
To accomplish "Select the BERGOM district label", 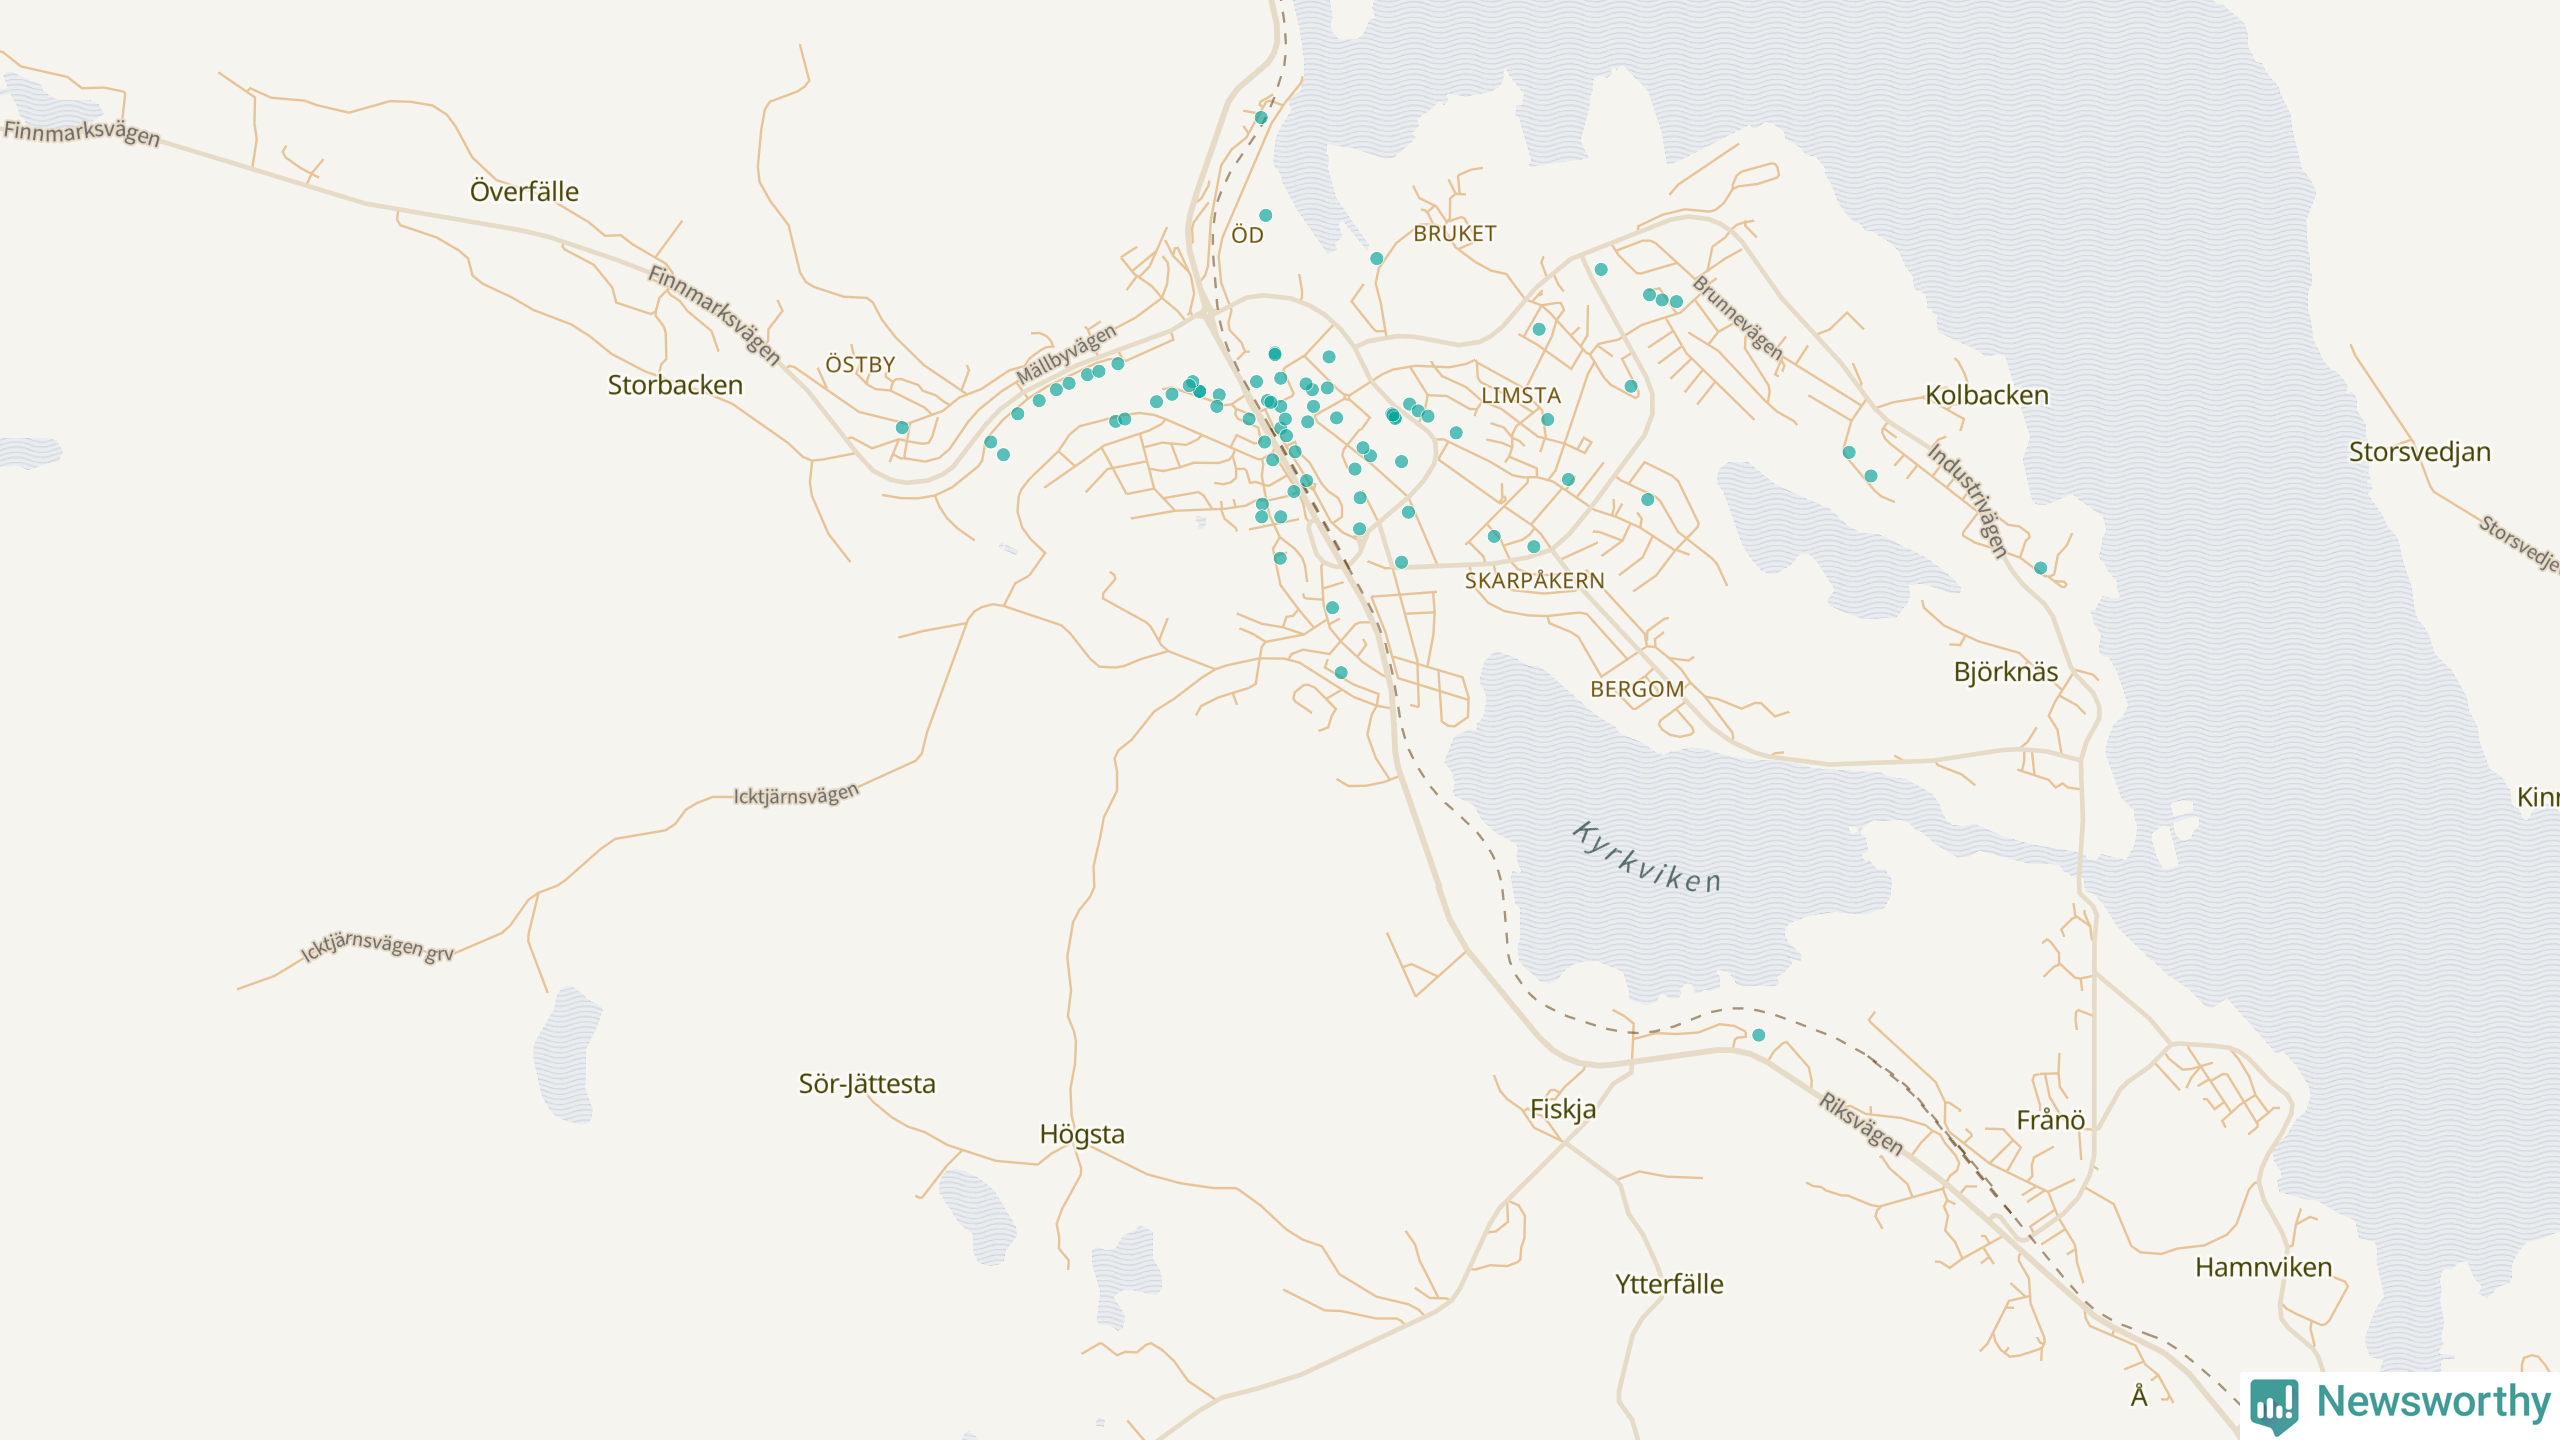I will (x=1637, y=689).
